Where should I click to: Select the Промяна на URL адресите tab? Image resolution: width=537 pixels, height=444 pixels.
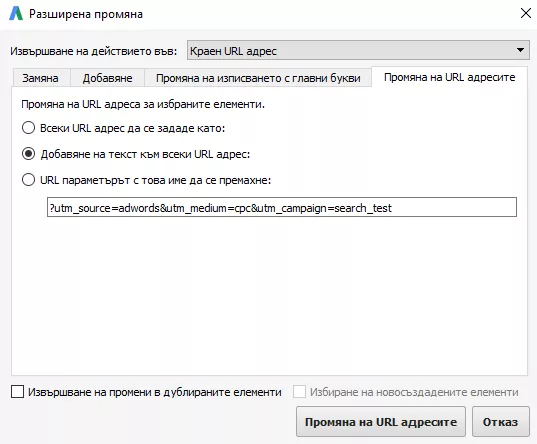pyautogui.click(x=449, y=77)
